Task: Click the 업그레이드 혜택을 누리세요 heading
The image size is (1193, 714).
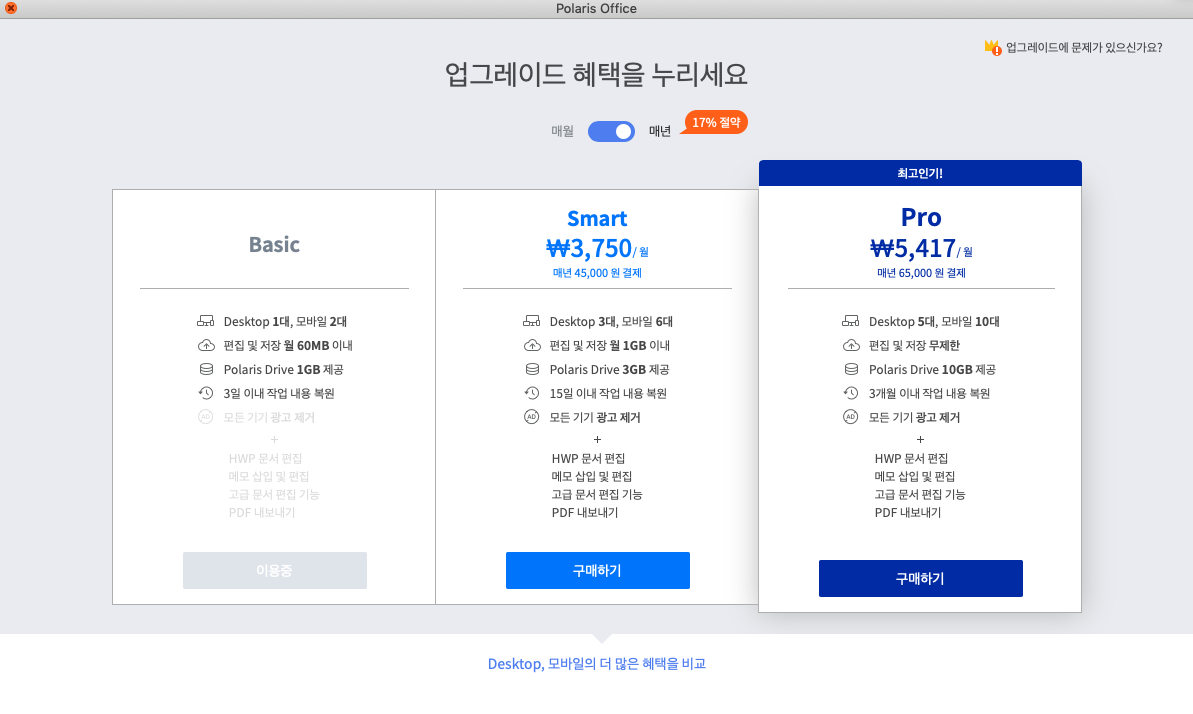Action: (x=596, y=74)
